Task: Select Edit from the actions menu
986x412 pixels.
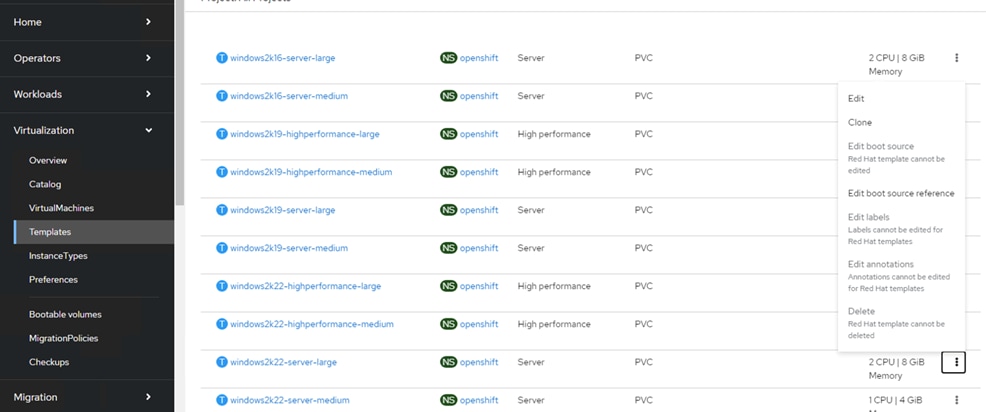Action: pos(856,99)
